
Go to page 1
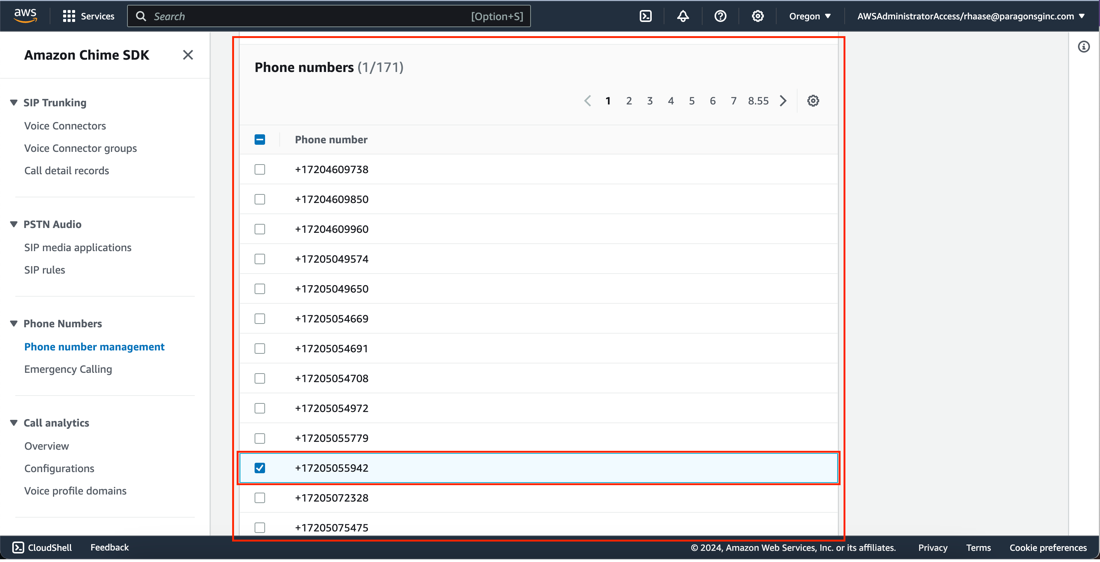608,101
